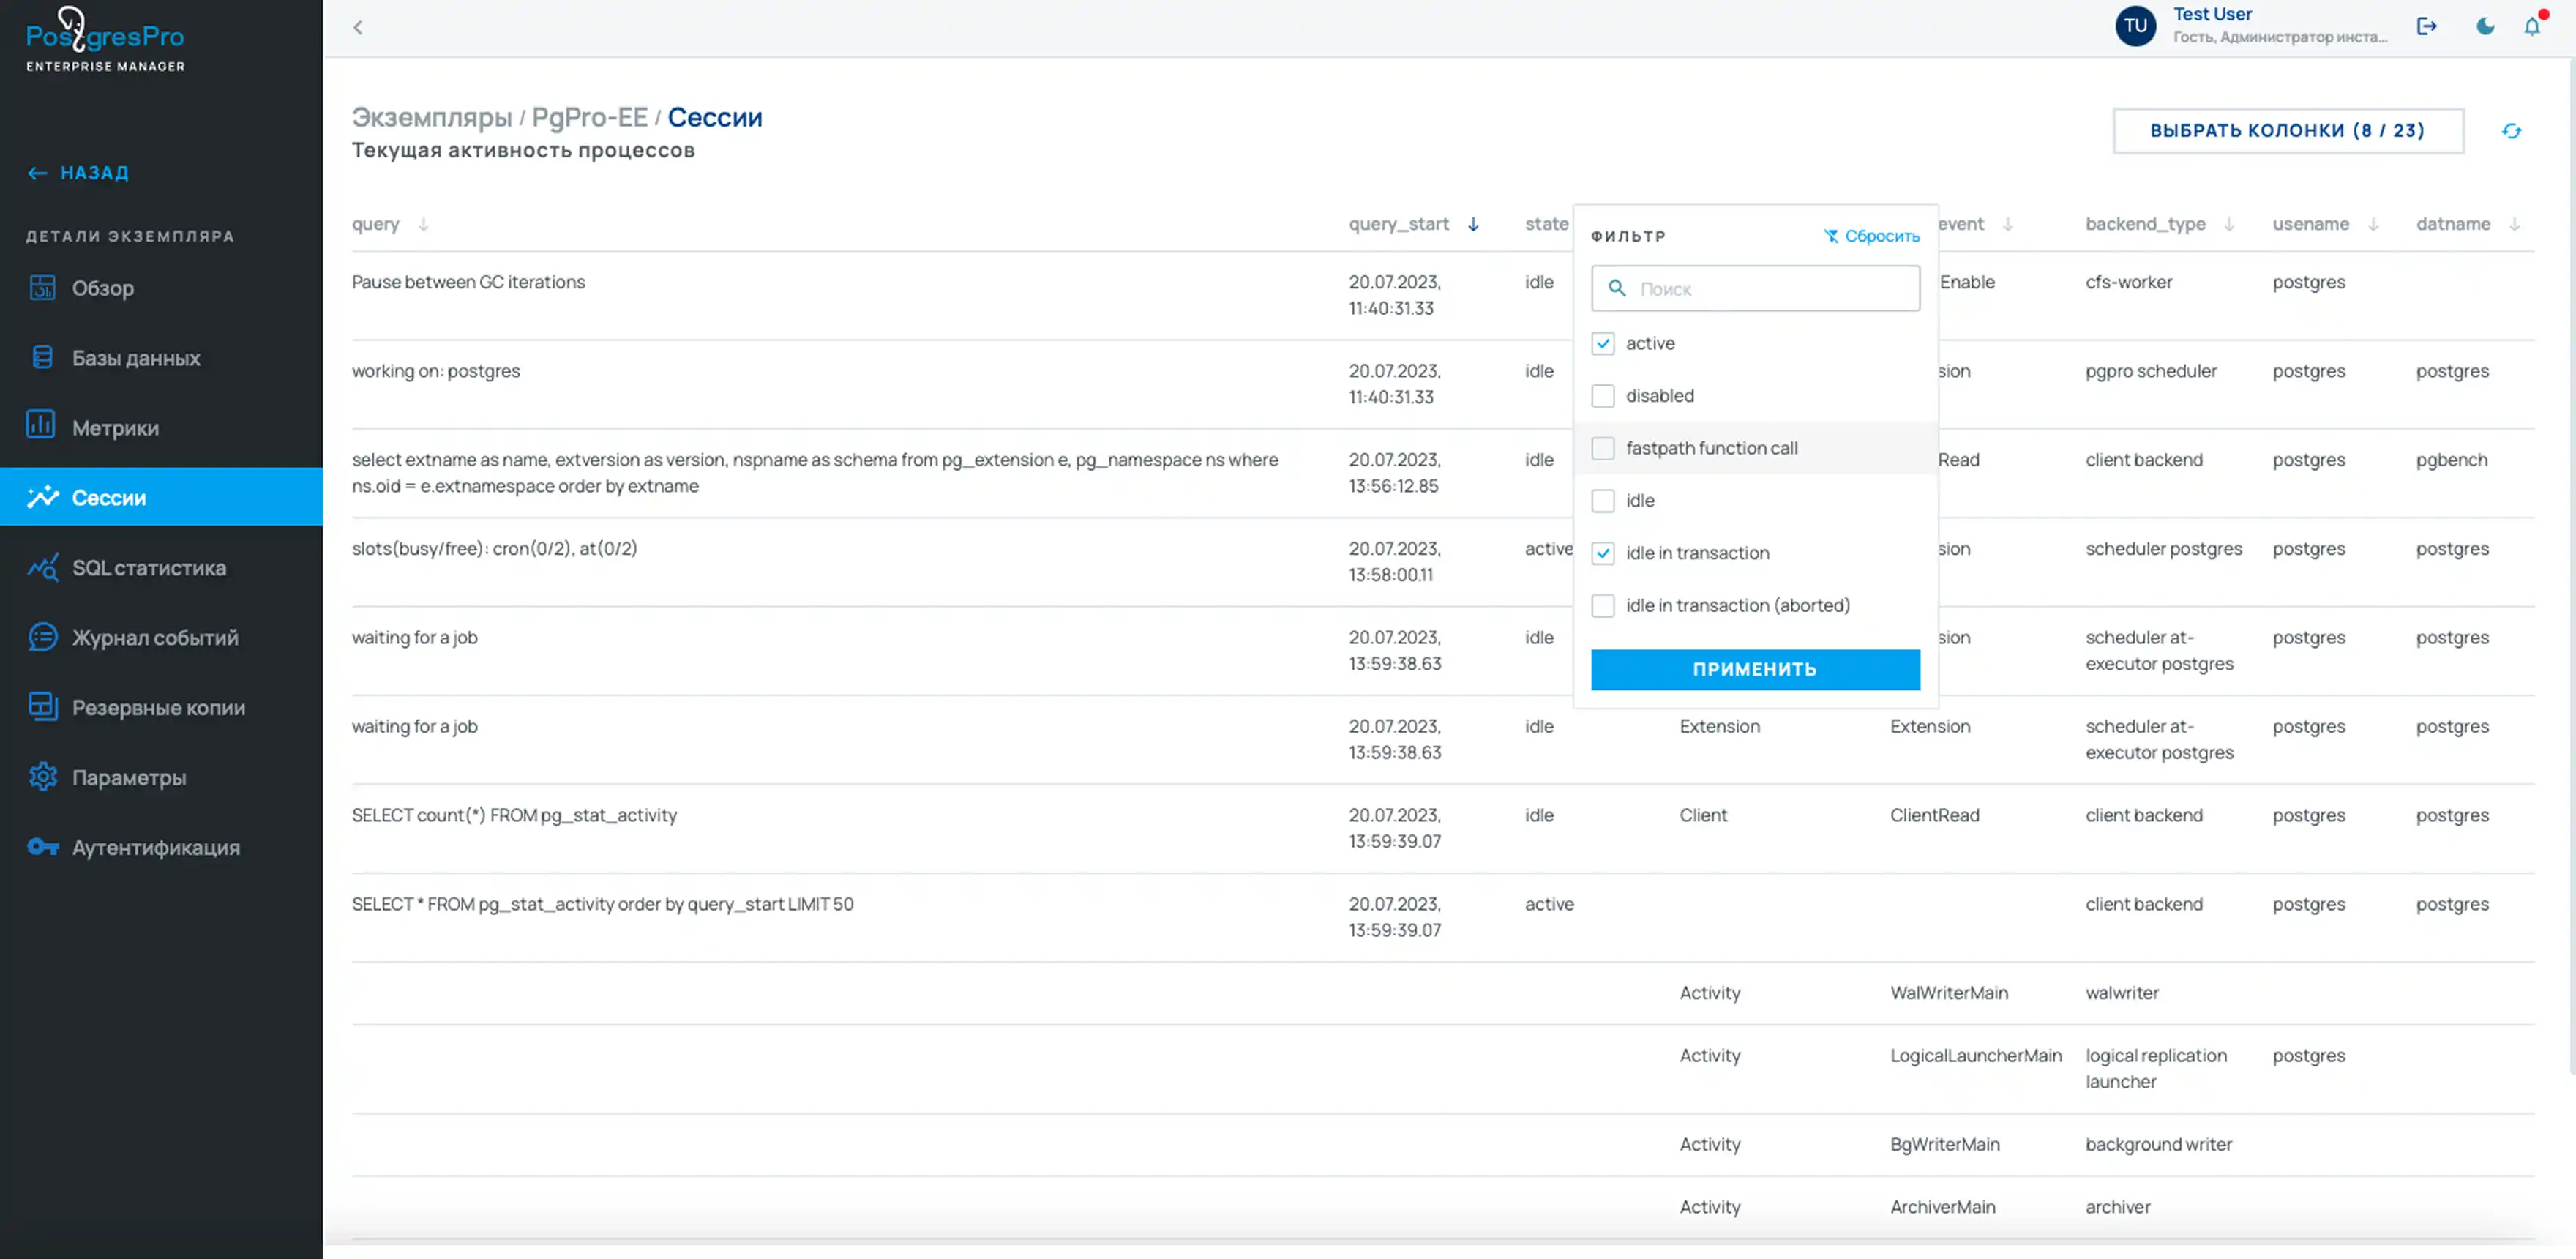Sort by datname column arrow

pos(2514,224)
